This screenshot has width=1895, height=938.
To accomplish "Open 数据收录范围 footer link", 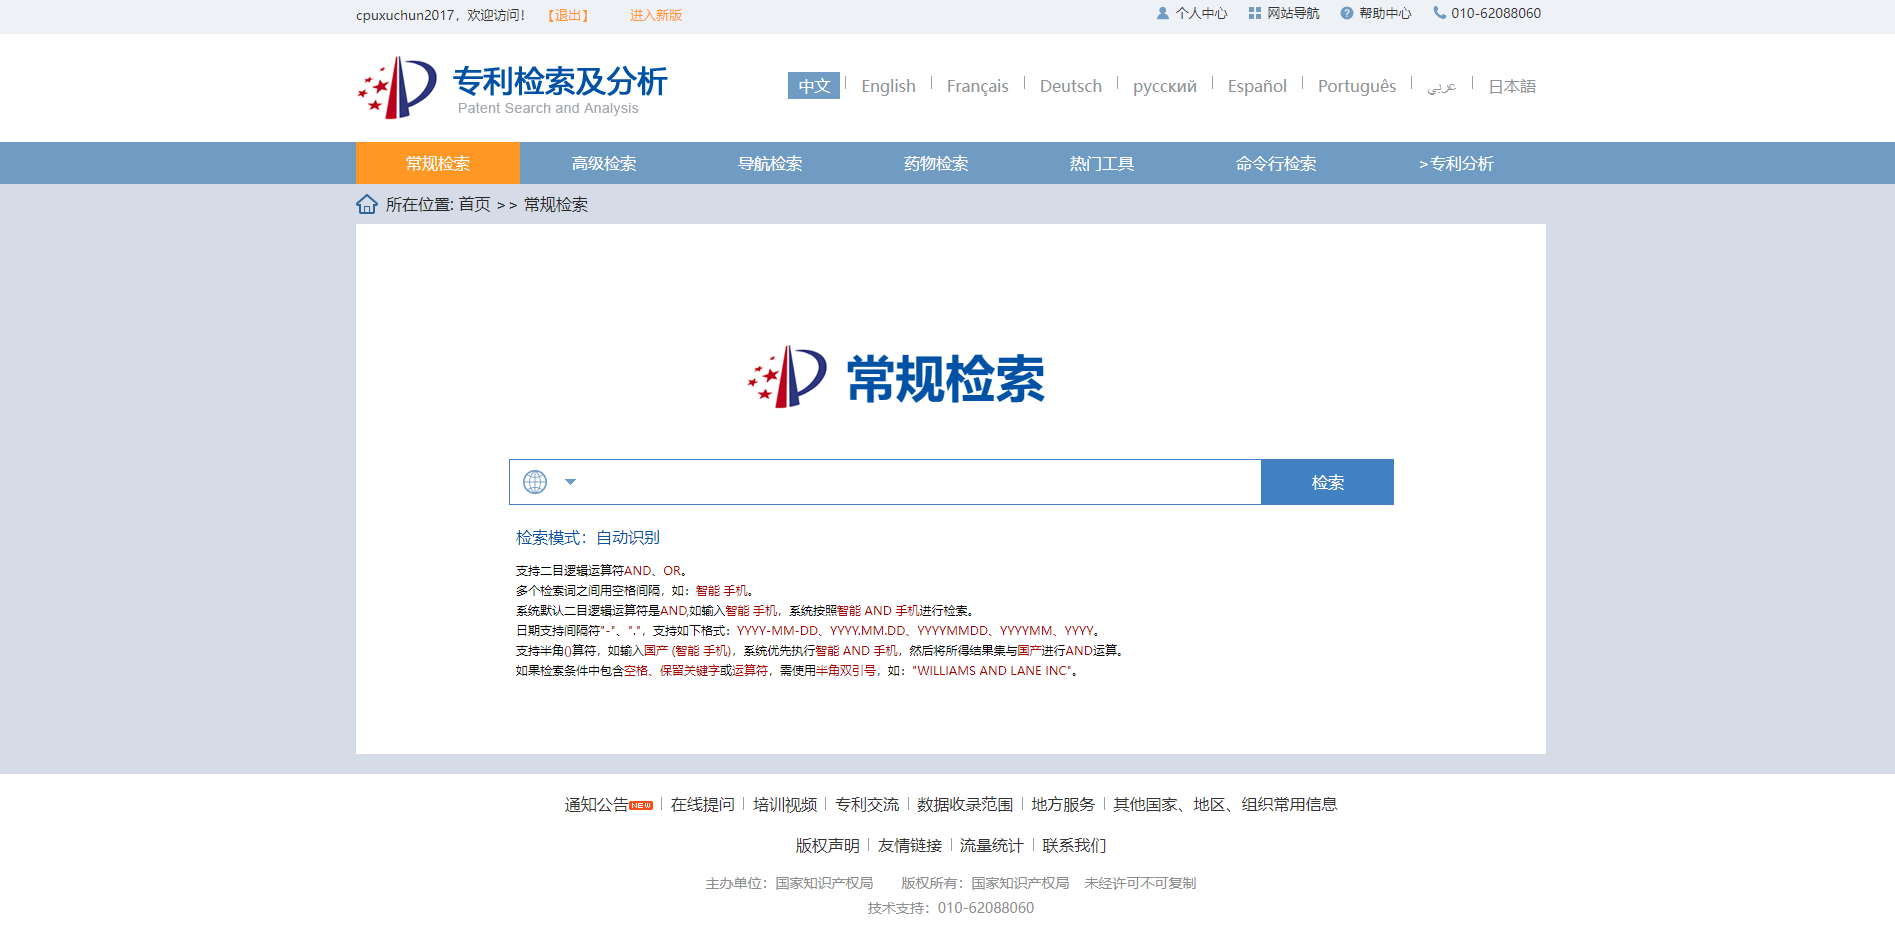I will tap(965, 804).
